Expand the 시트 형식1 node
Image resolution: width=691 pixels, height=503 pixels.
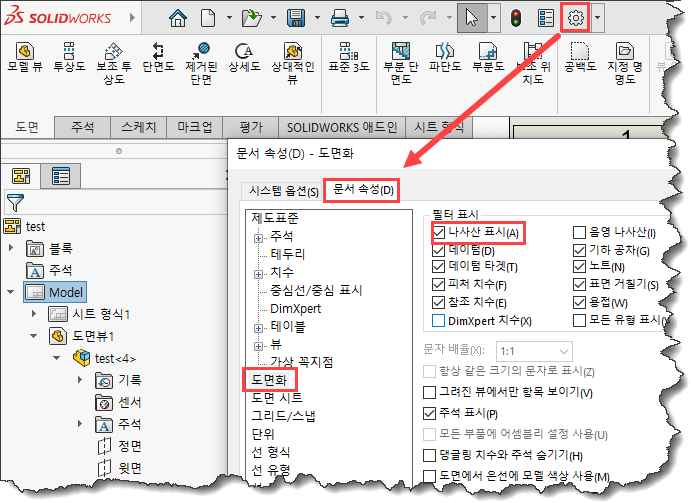[x=34, y=314]
